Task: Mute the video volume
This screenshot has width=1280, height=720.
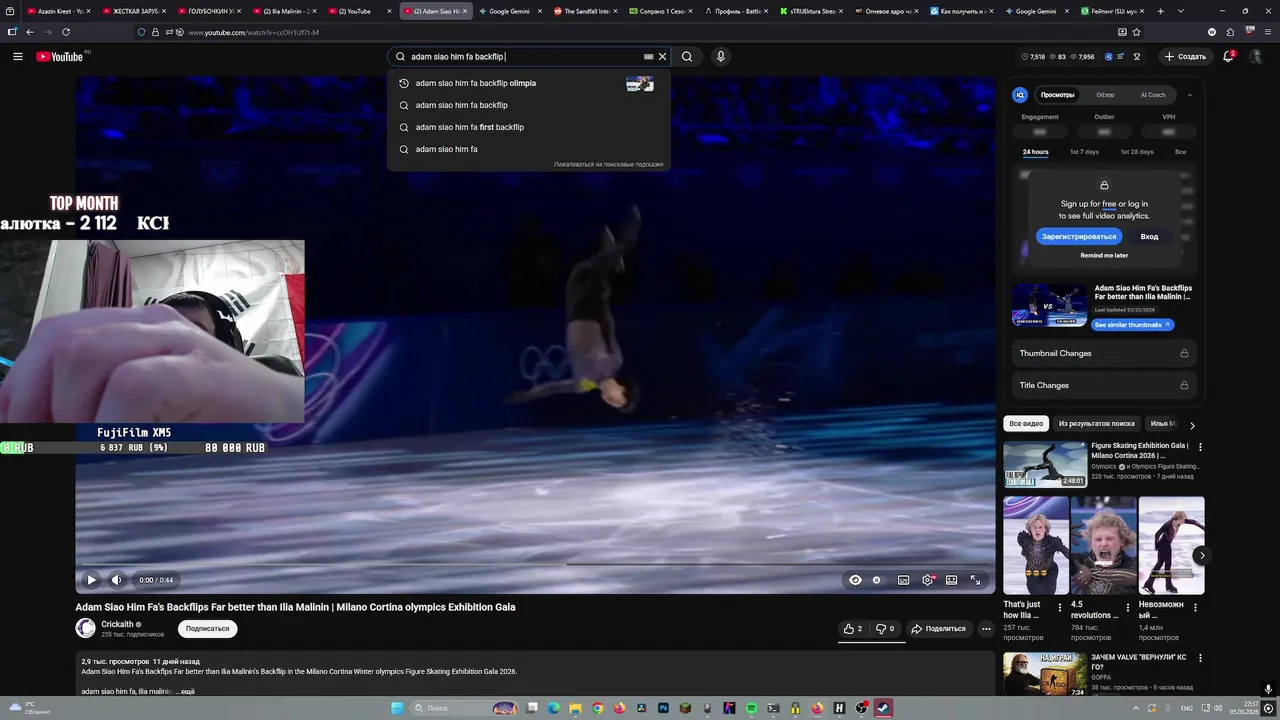Action: pyautogui.click(x=116, y=580)
